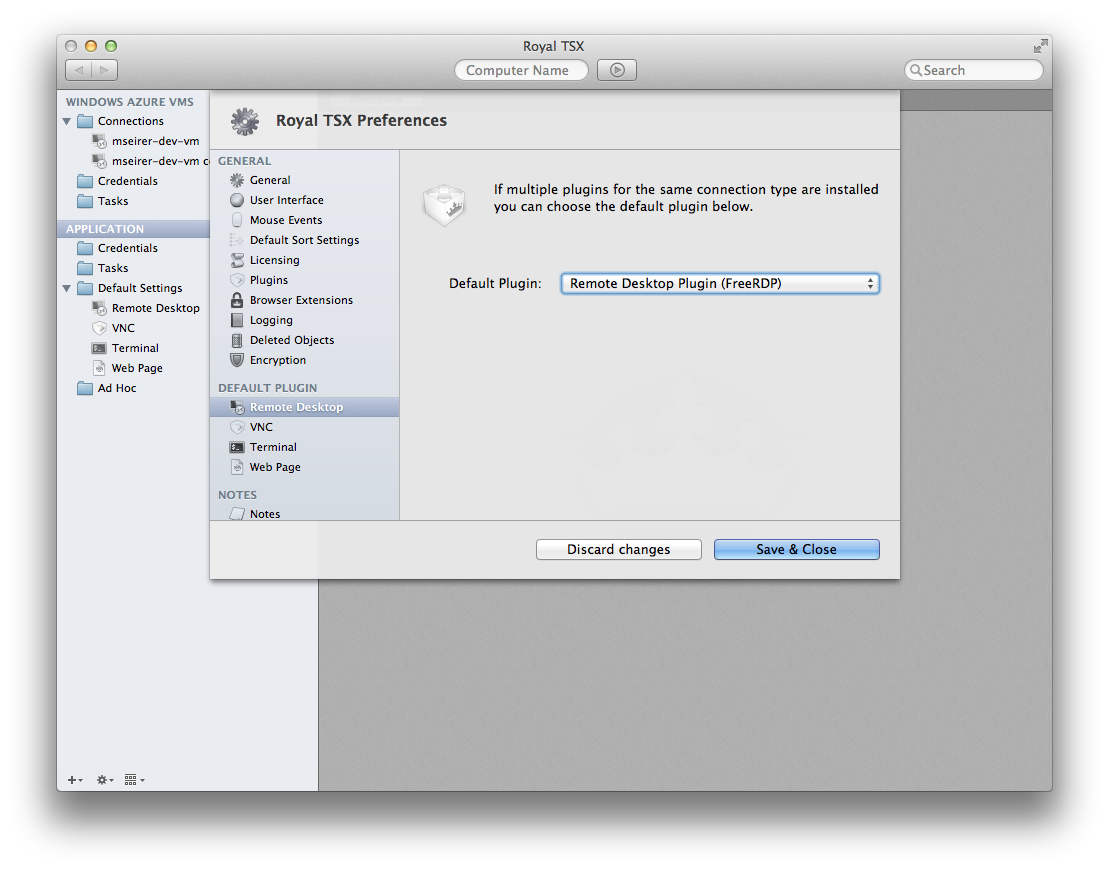Open the Default Plugin dropdown
The width and height of the screenshot is (1109, 870).
[x=720, y=284]
